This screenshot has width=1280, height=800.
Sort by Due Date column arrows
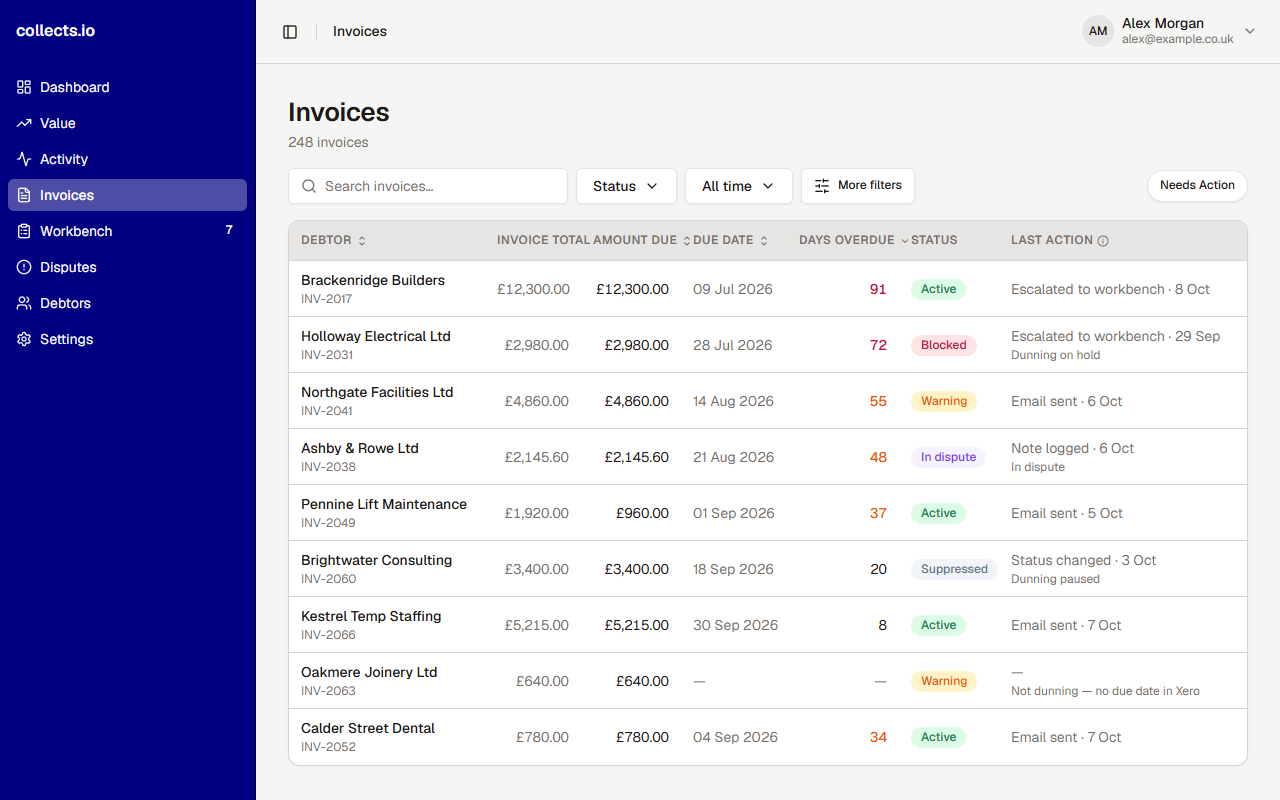coord(764,241)
